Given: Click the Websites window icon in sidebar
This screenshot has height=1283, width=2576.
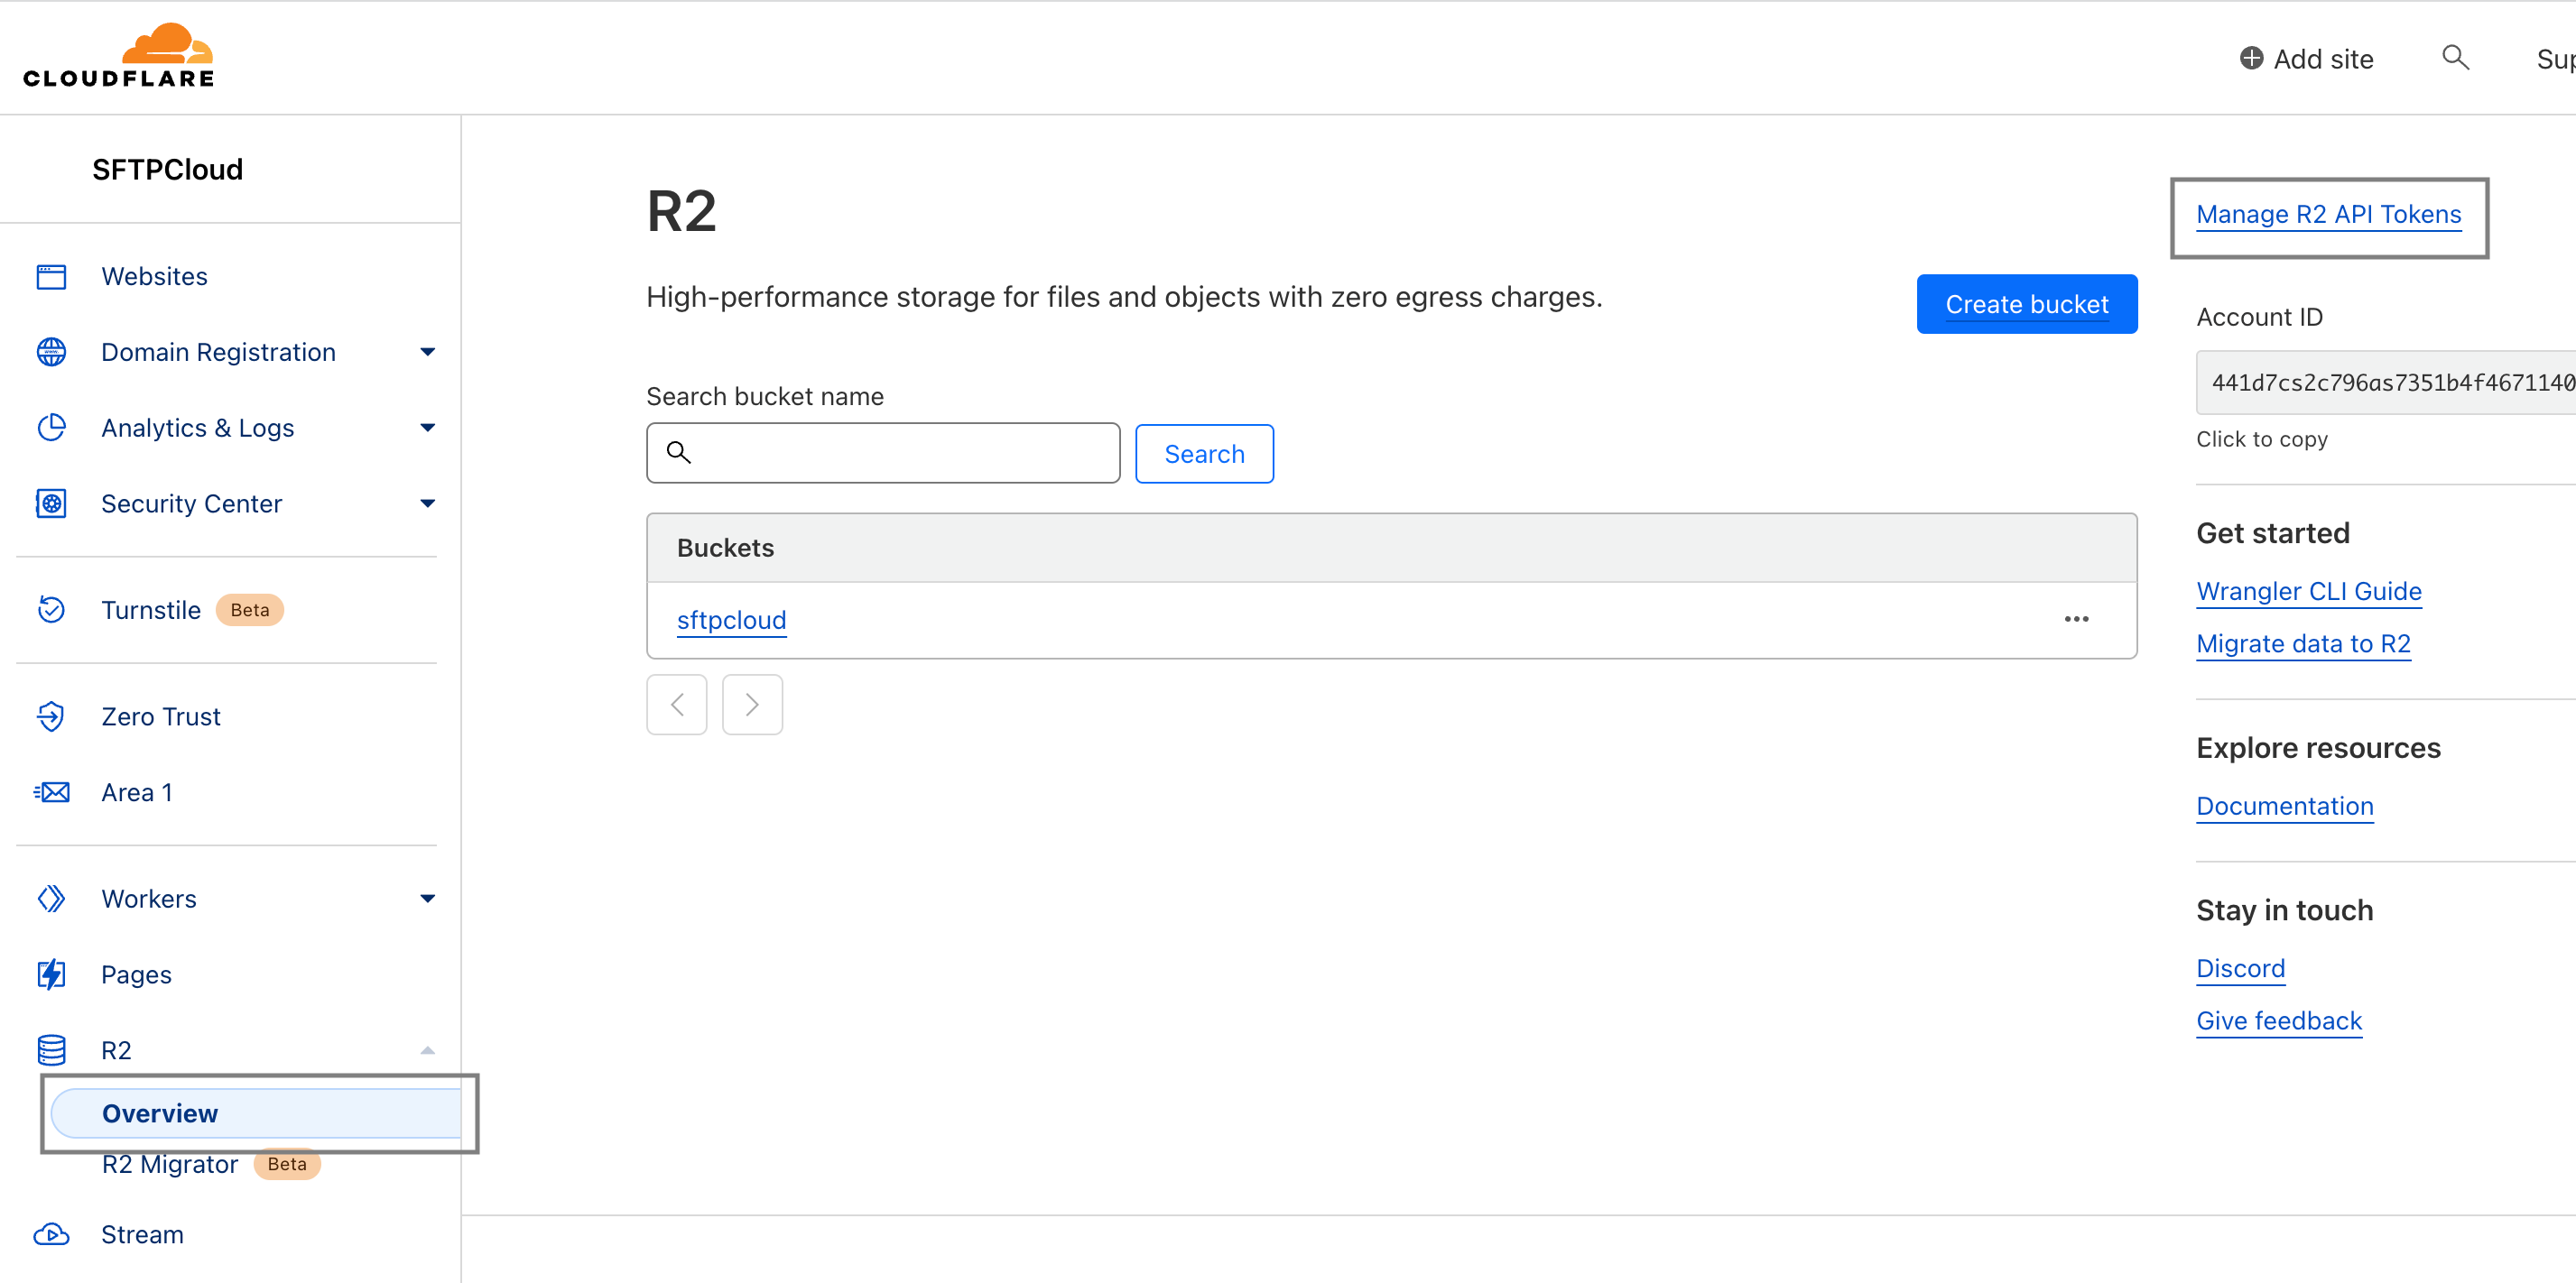Looking at the screenshot, I should [51, 277].
